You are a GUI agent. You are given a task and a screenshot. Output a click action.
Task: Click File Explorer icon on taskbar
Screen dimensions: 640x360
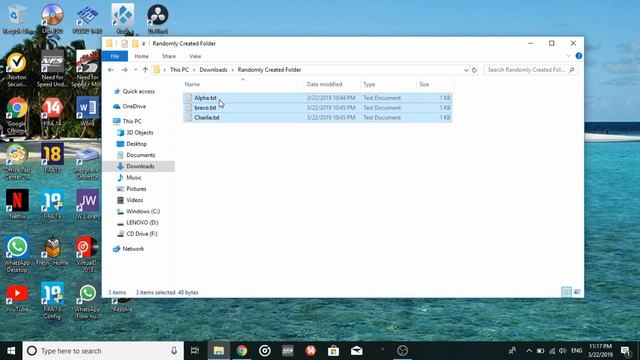[x=219, y=351]
